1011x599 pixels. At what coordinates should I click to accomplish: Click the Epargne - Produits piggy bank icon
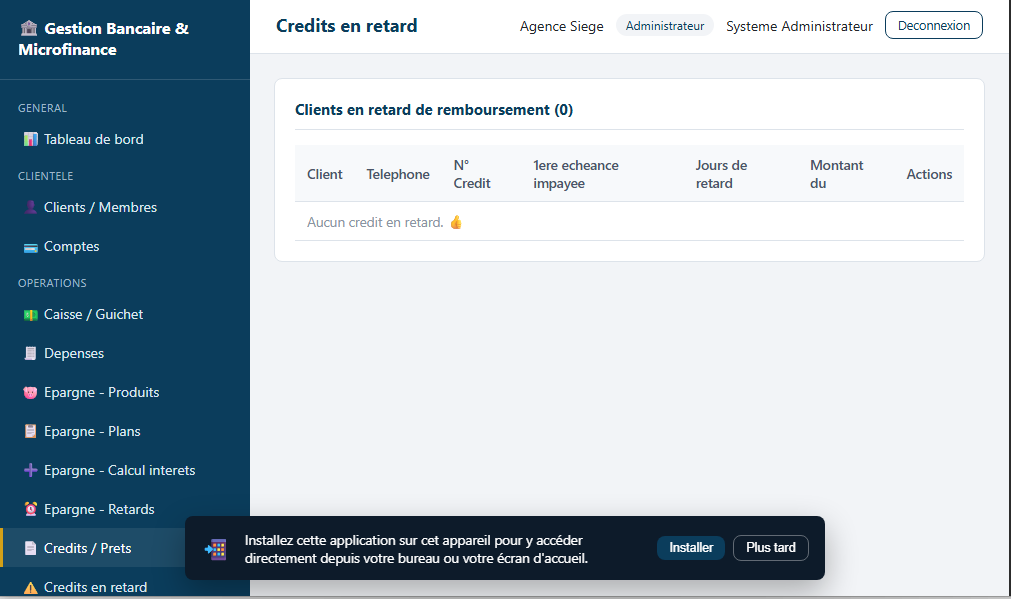pyautogui.click(x=30, y=393)
